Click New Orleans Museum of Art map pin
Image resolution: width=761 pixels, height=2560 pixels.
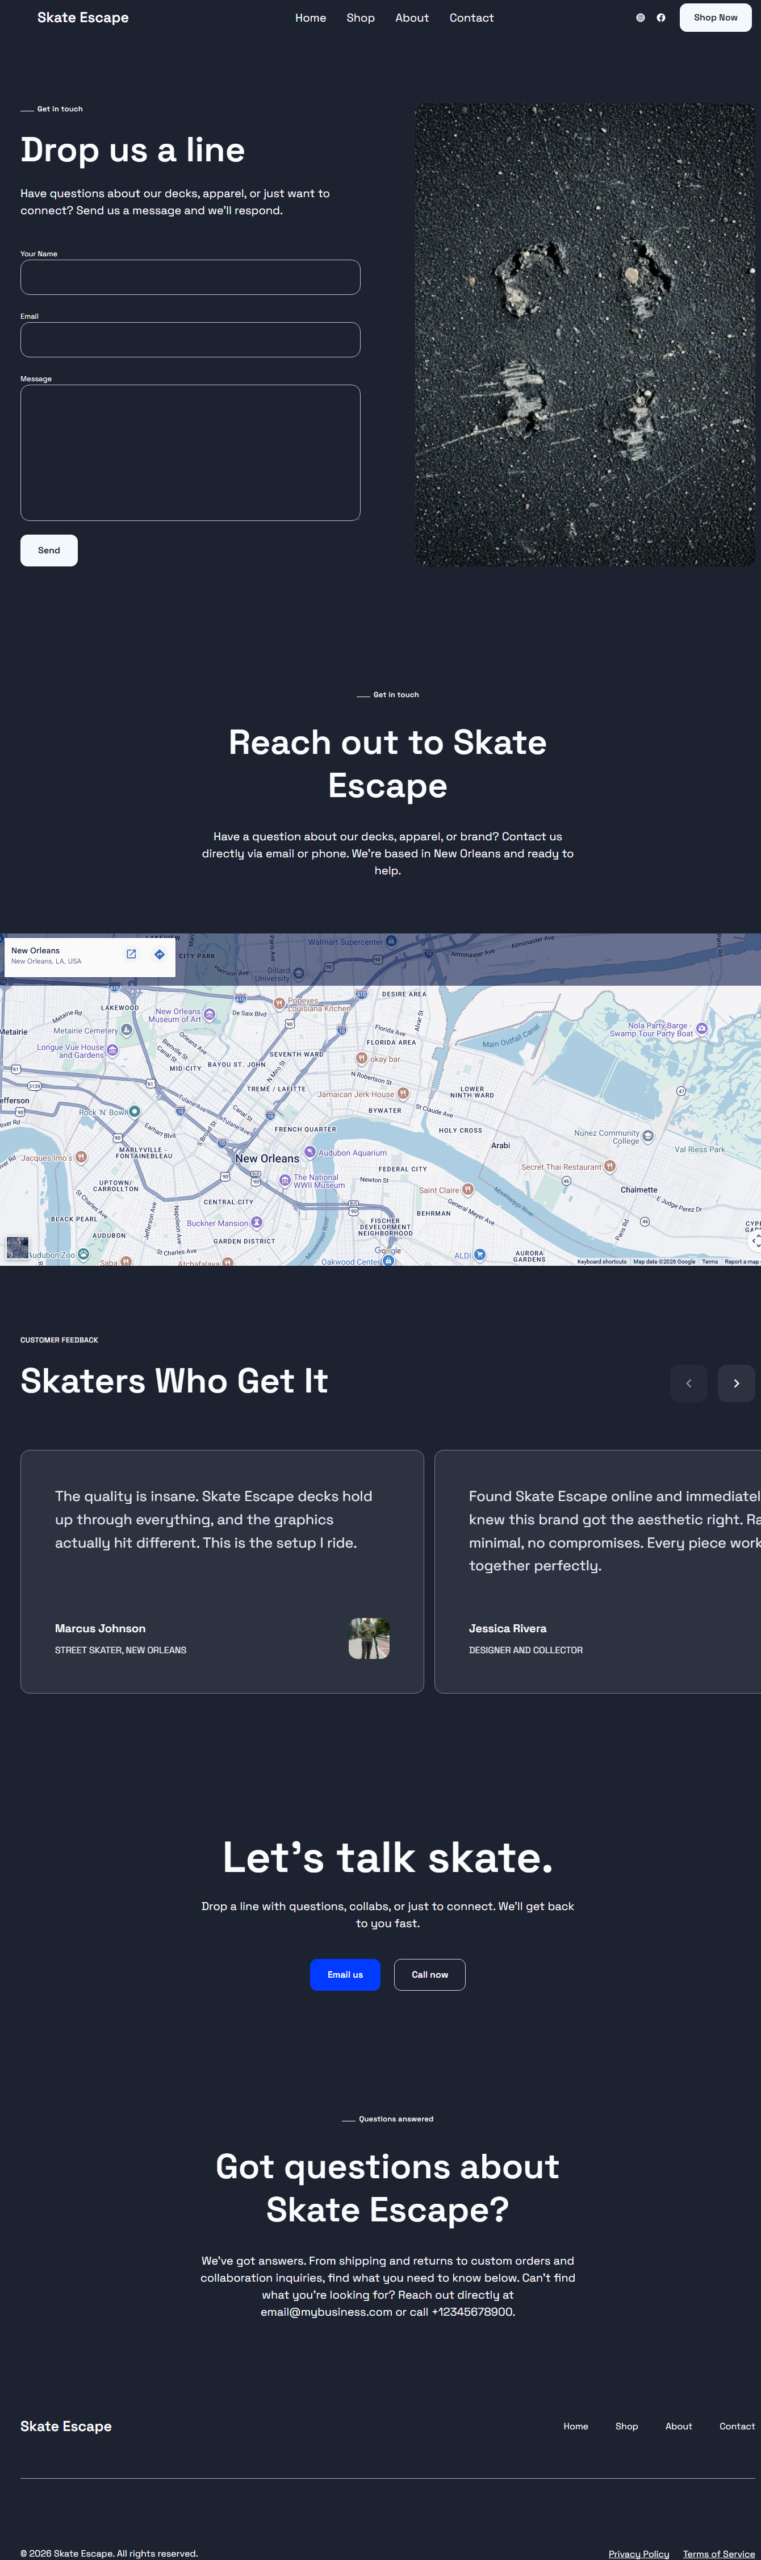(x=209, y=1015)
